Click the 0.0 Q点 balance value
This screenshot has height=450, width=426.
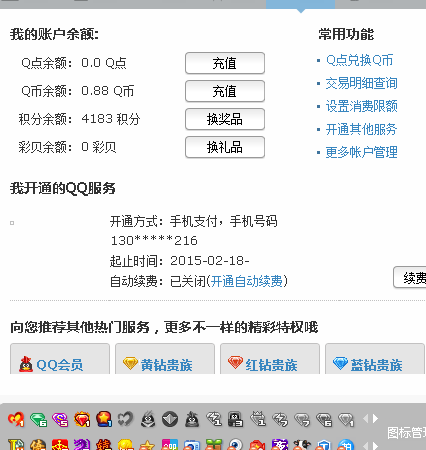tap(104, 63)
